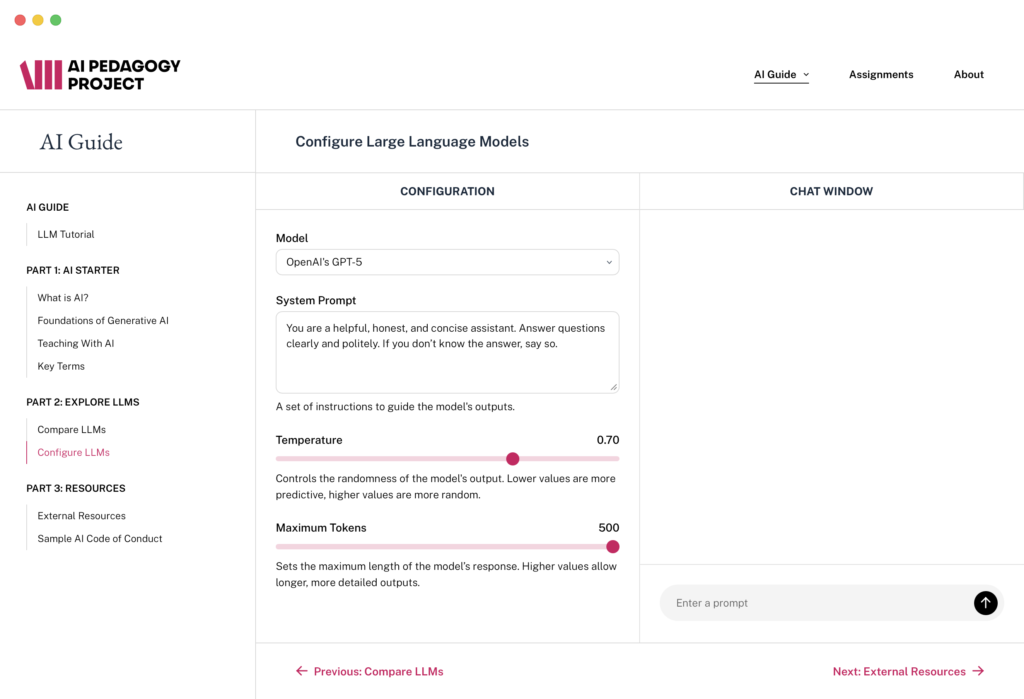Click the Temperature slider handle

pos(513,459)
